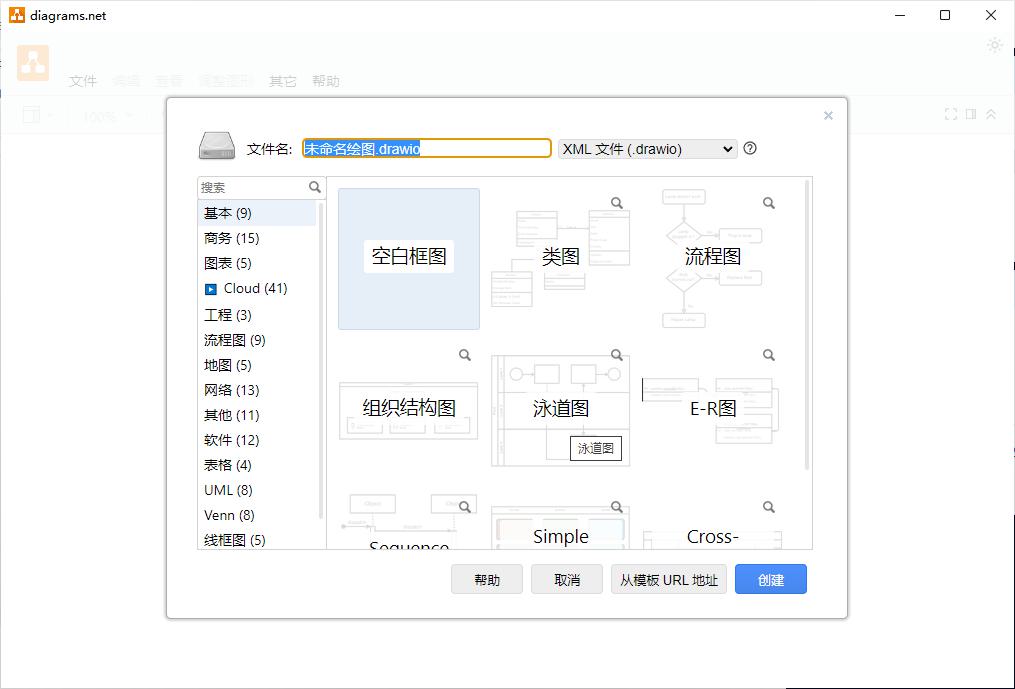Viewport: 1015px width, 689px height.
Task: Select the 图表 (5) category
Action: click(257, 264)
